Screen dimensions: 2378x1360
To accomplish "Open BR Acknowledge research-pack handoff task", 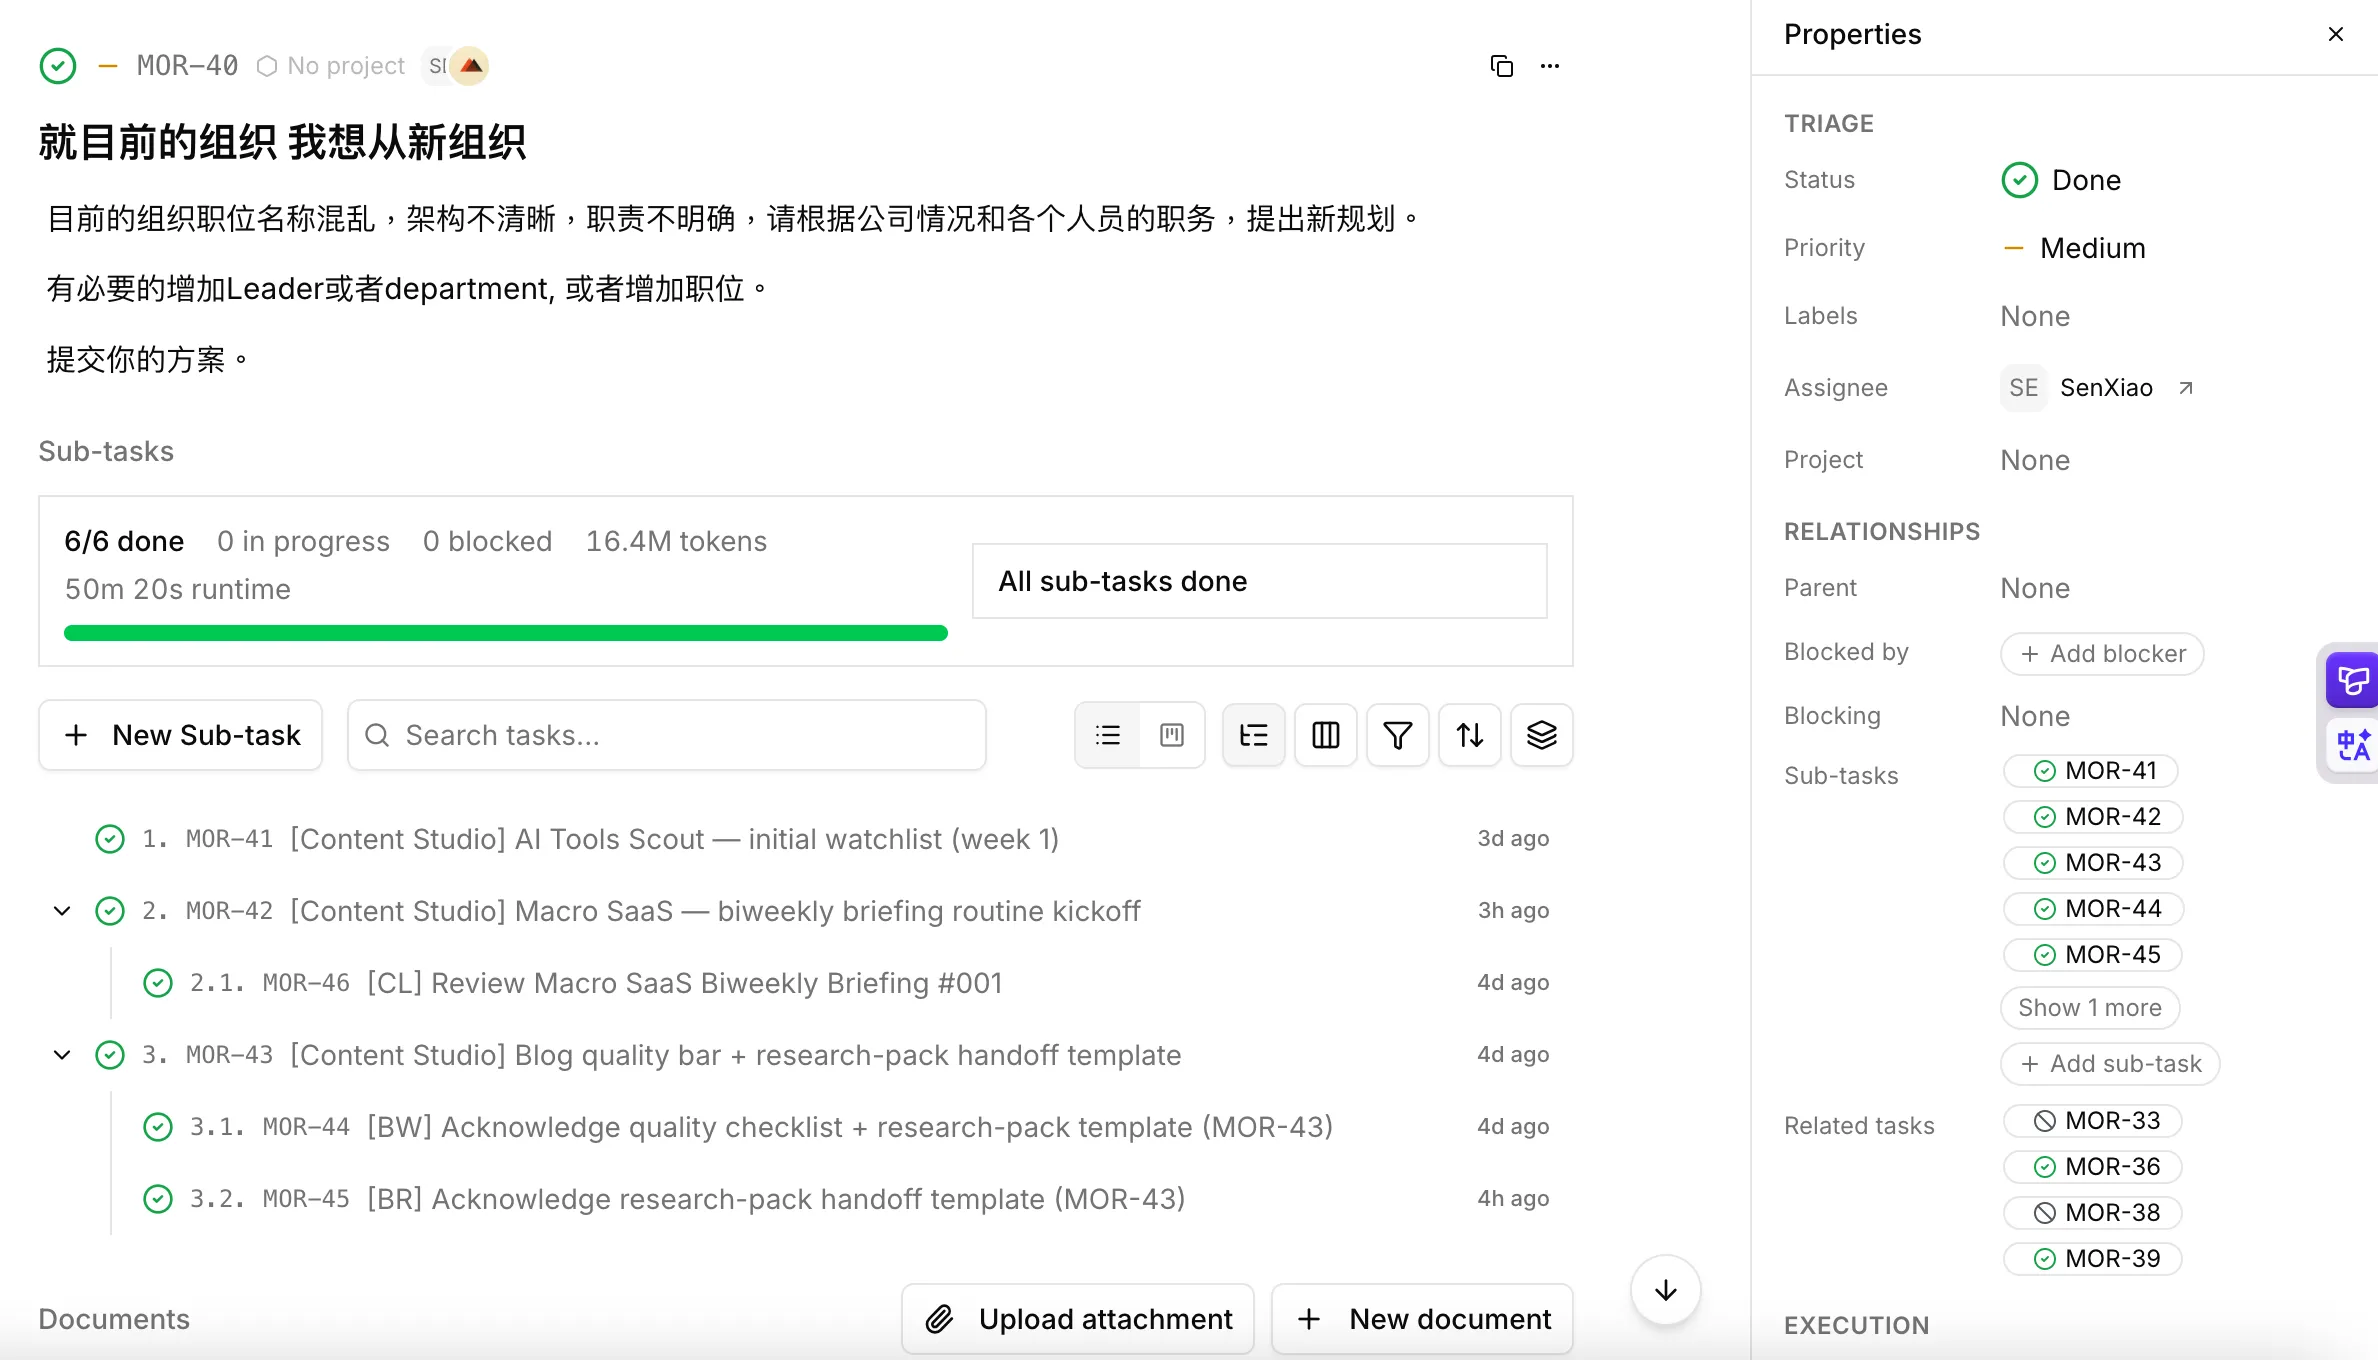I will (x=776, y=1199).
